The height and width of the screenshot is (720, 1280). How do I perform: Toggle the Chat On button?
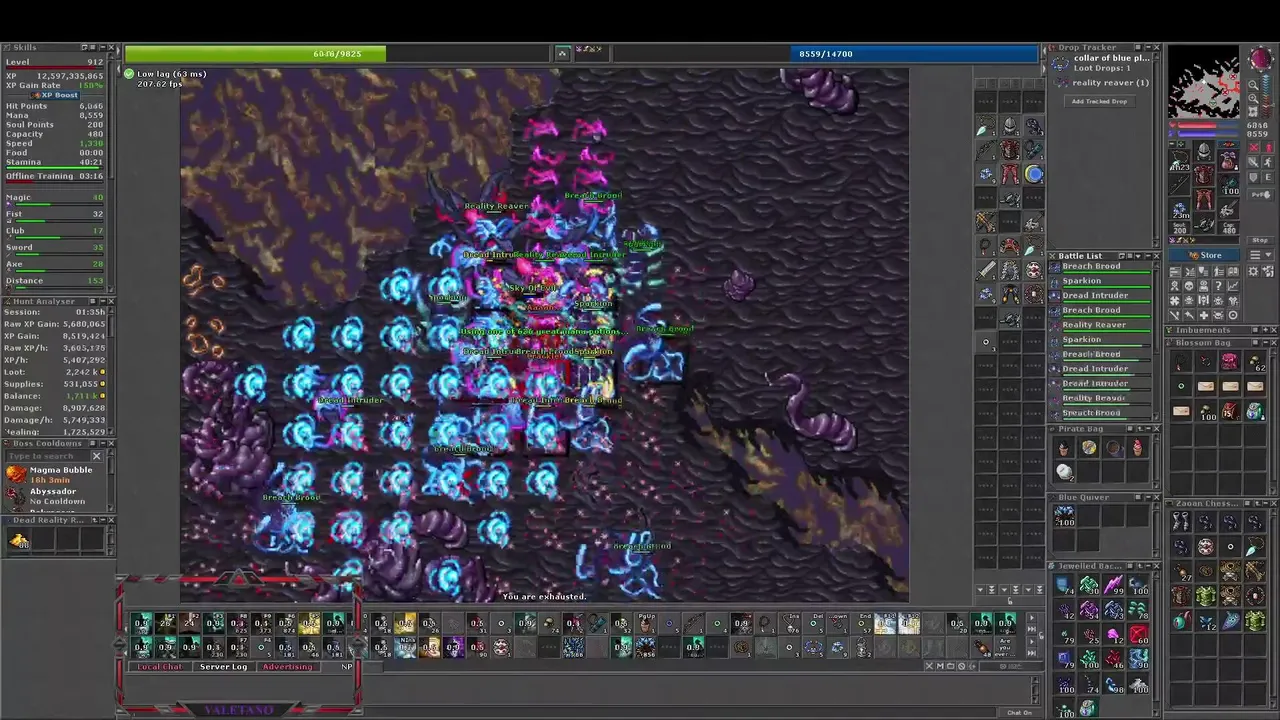click(x=1020, y=713)
